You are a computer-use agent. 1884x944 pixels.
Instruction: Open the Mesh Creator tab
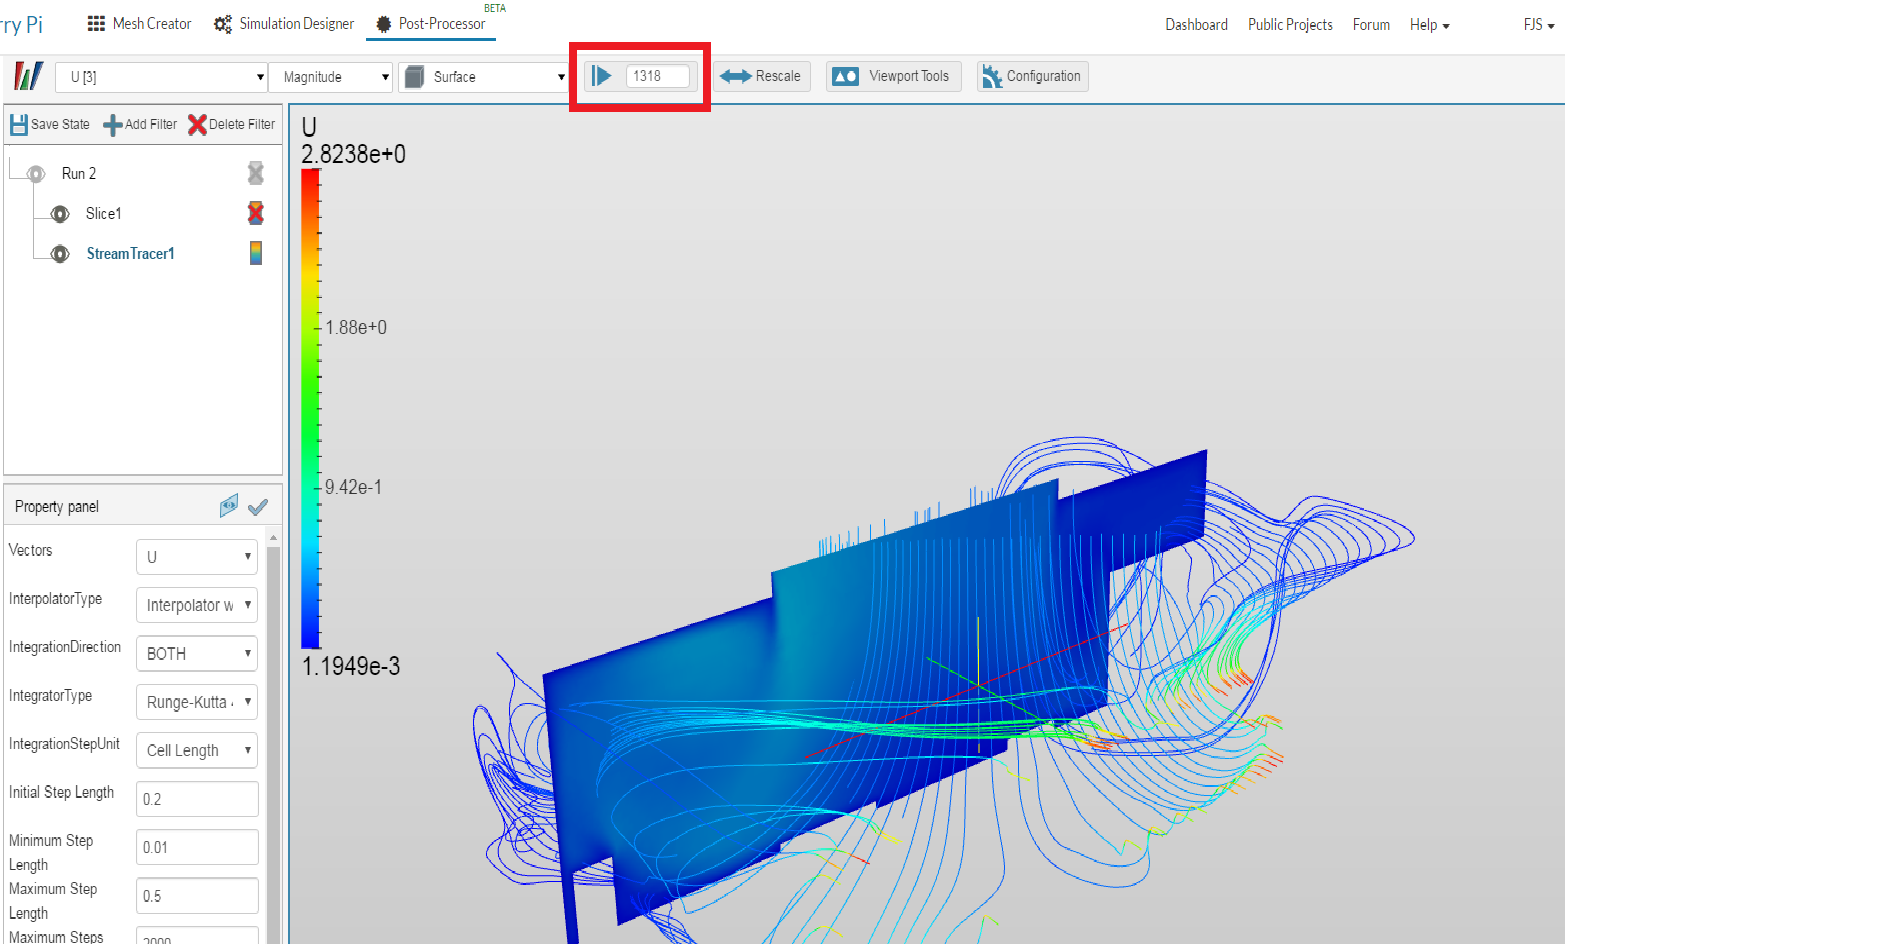click(139, 24)
